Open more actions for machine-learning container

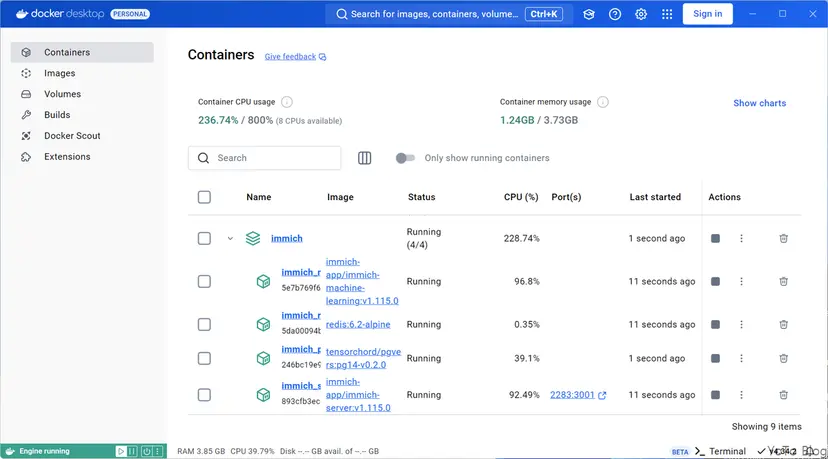click(741, 282)
